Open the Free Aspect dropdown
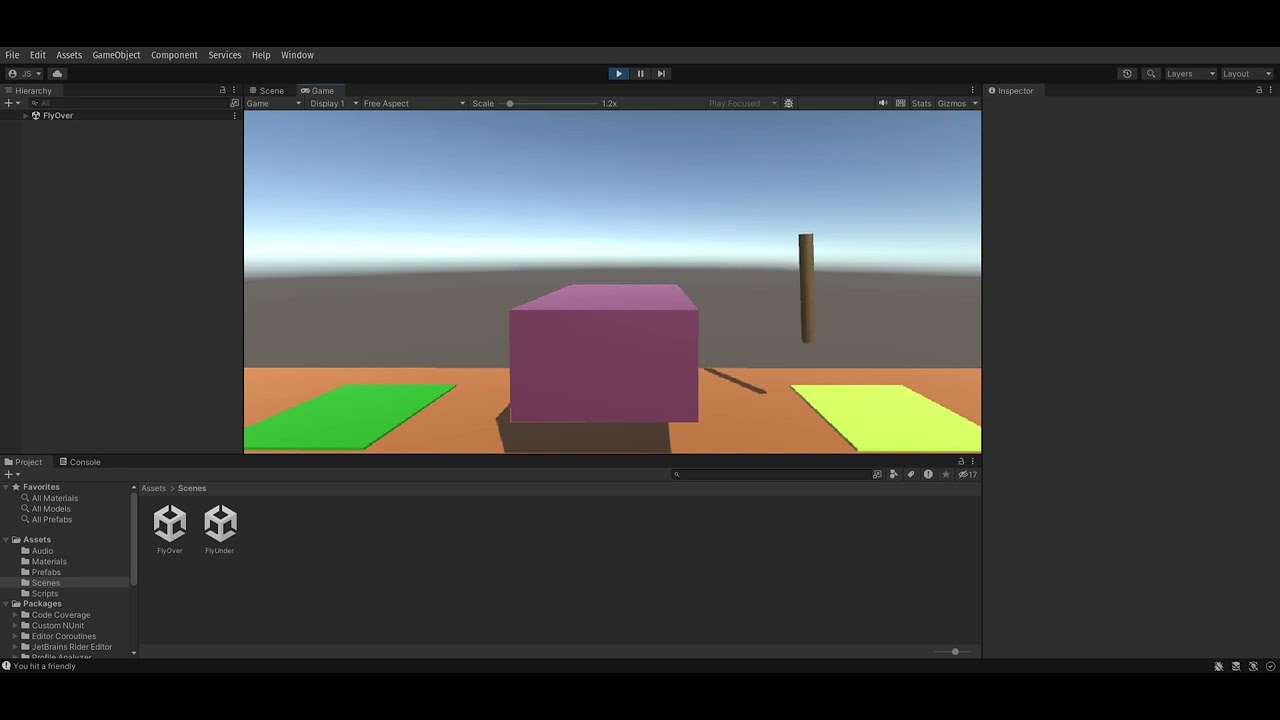This screenshot has width=1280, height=720. (414, 103)
